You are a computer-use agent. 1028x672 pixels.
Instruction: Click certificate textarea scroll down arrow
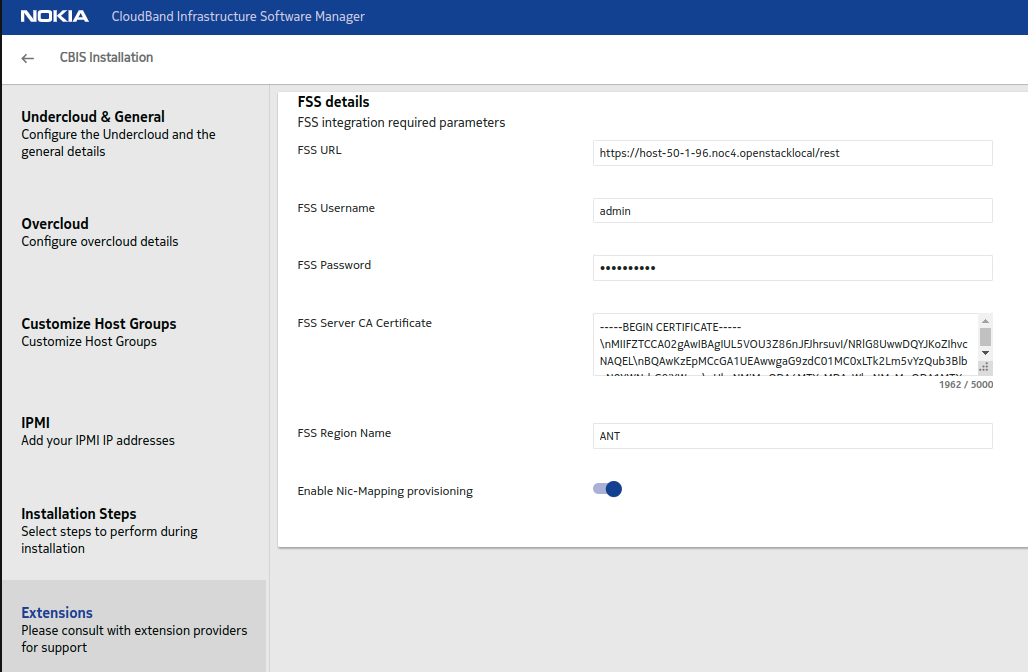[985, 353]
